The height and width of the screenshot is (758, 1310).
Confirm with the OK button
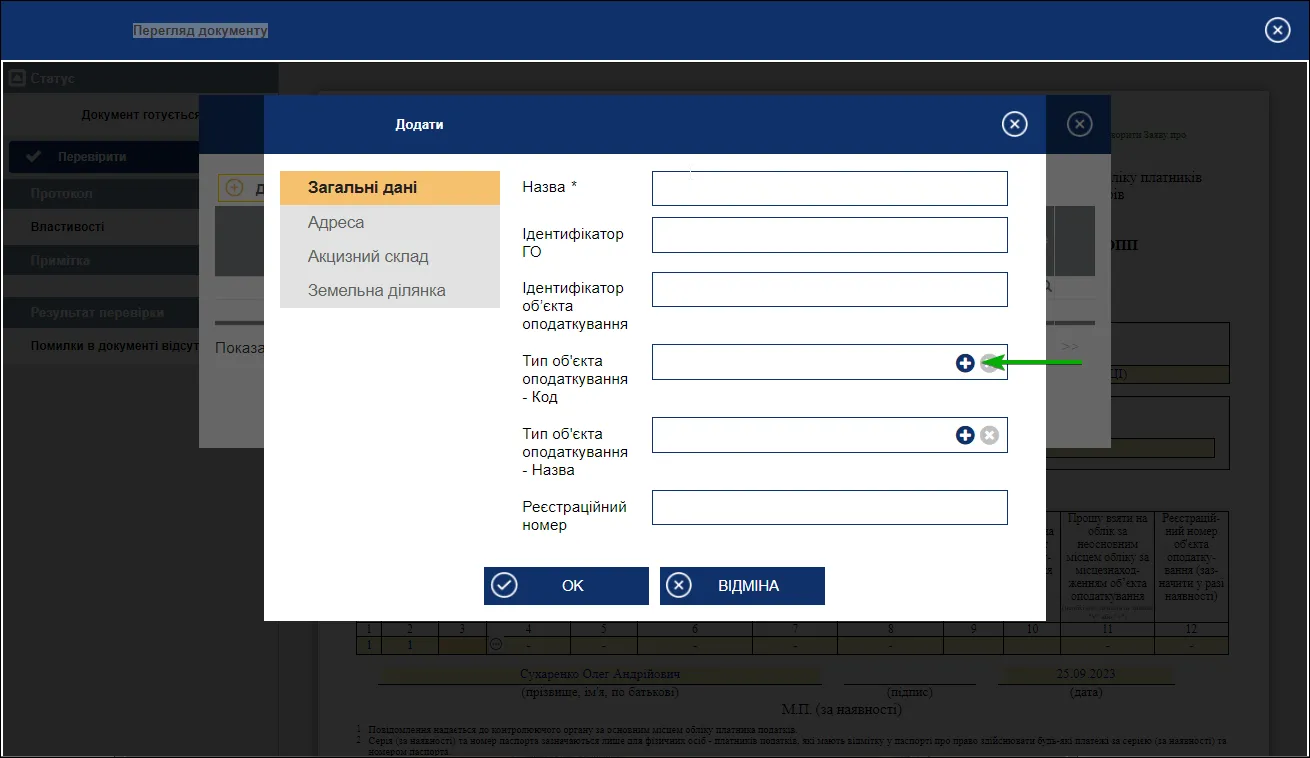tap(566, 586)
